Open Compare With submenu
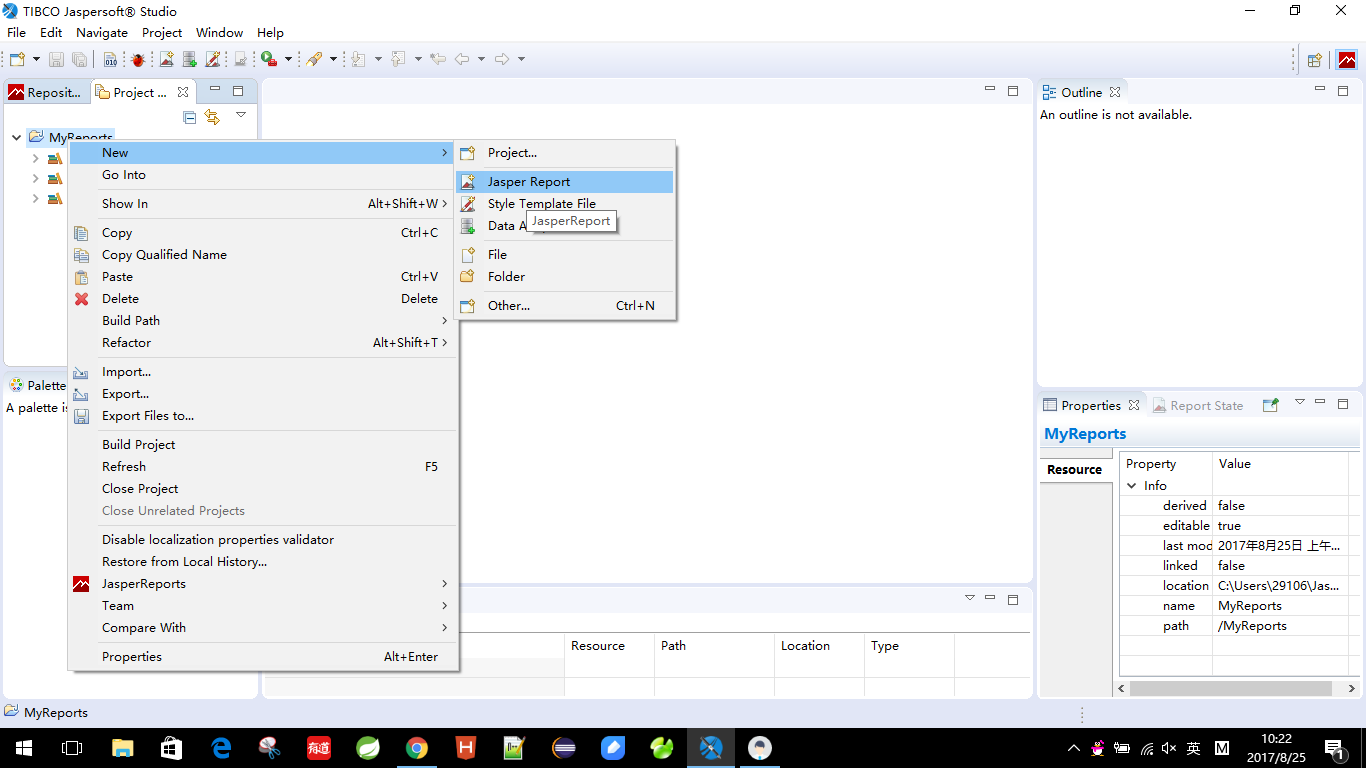 tap(263, 627)
